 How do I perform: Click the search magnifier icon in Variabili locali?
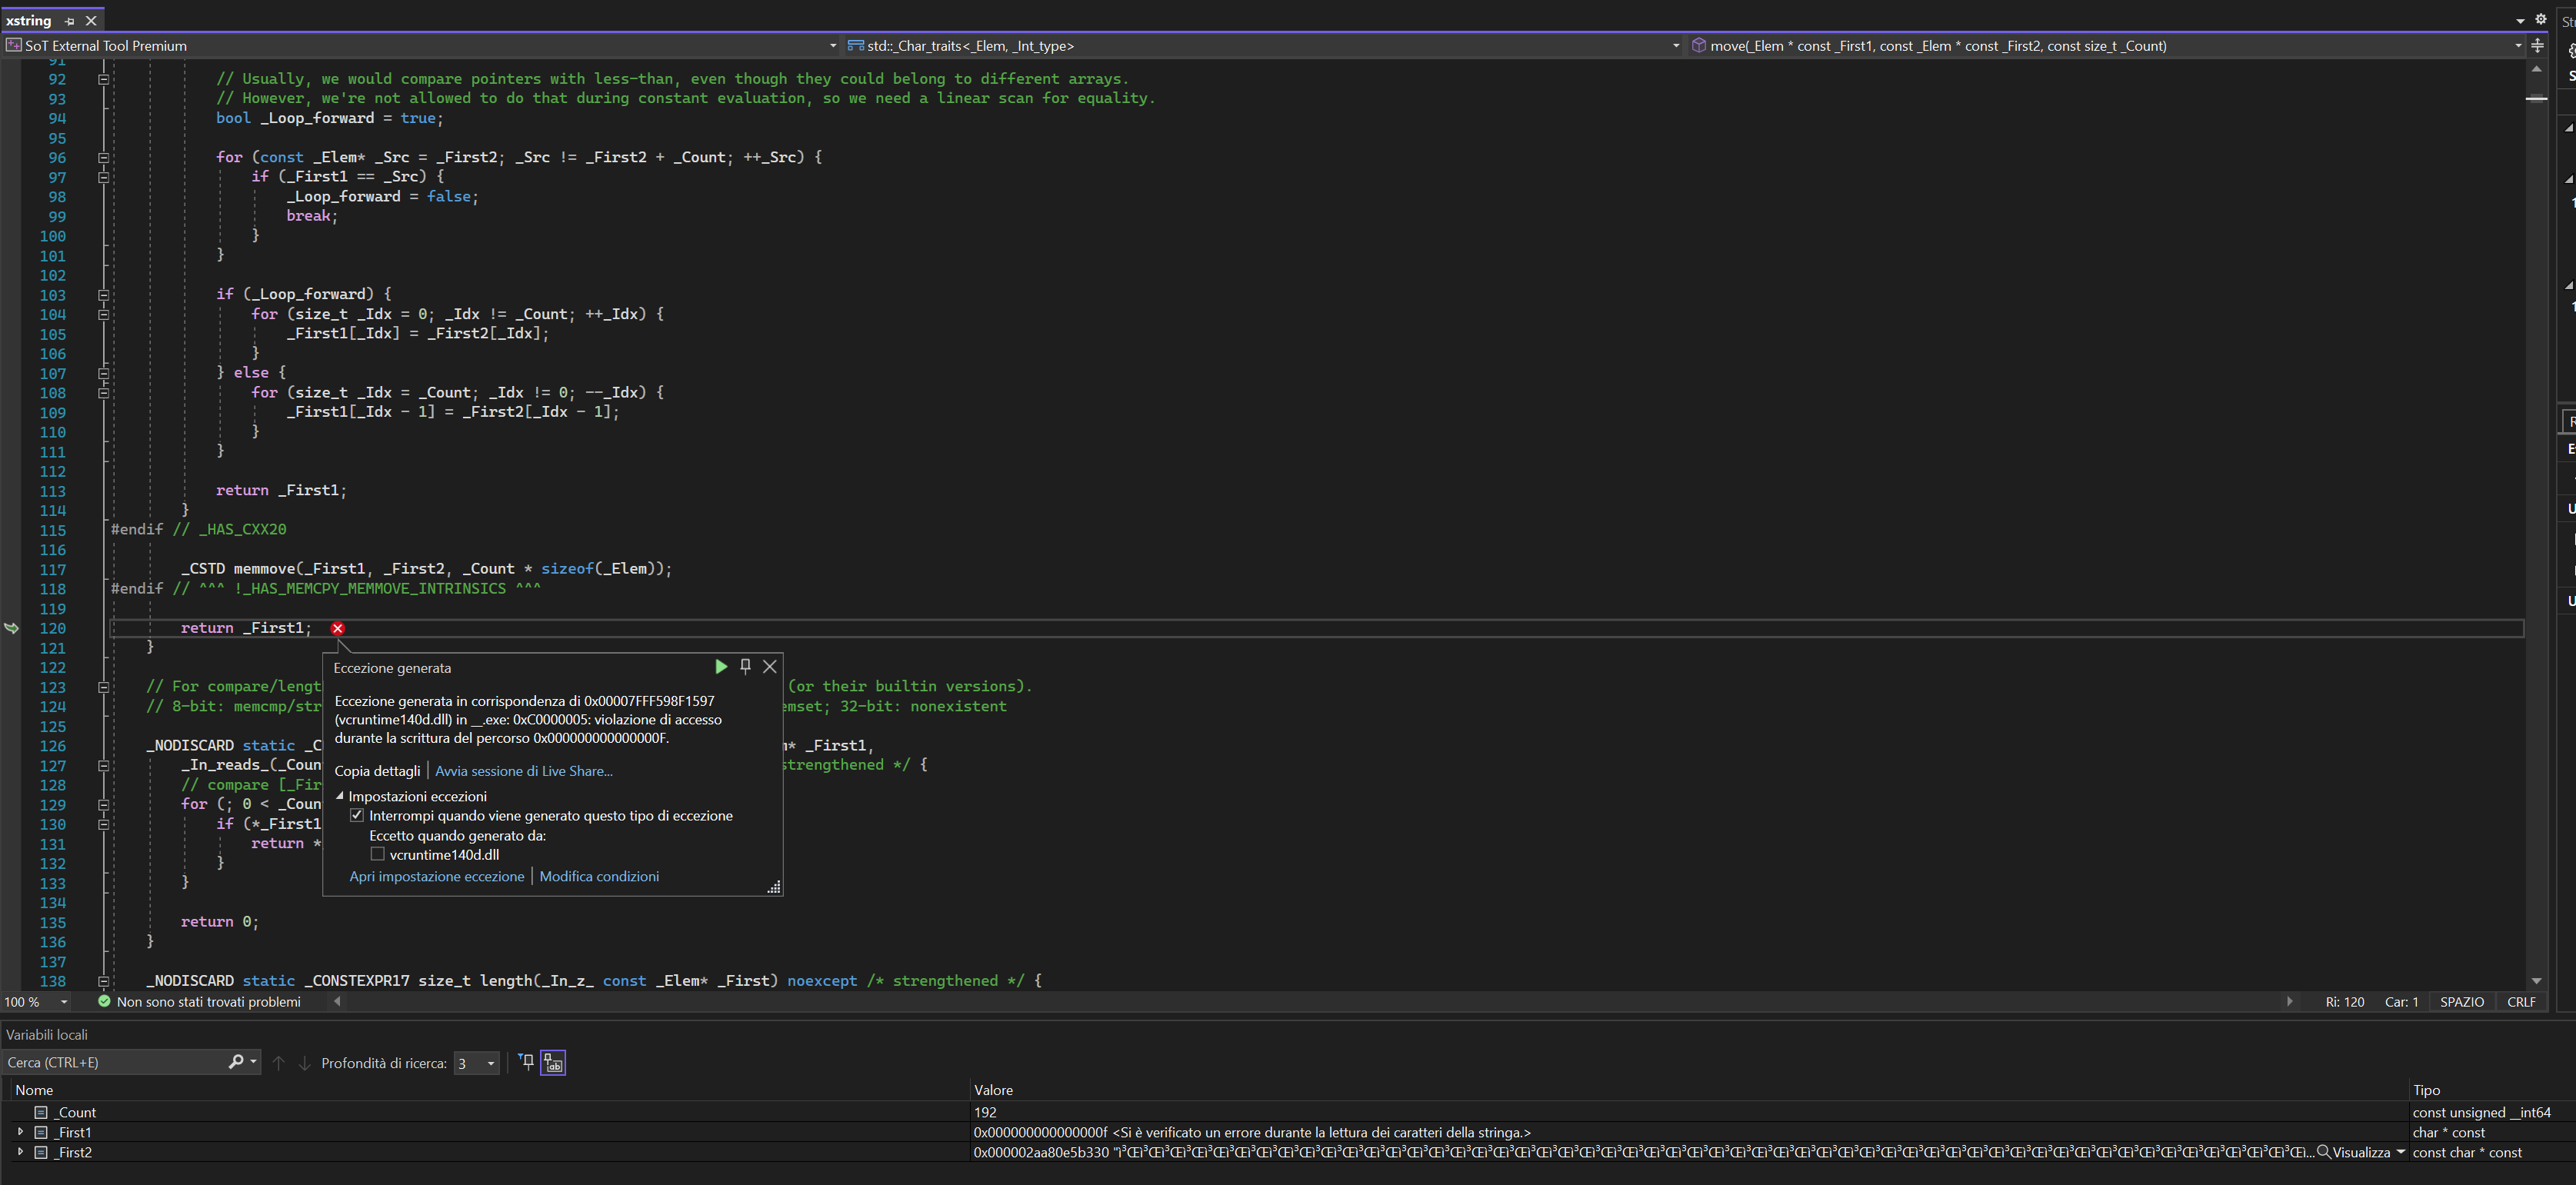pos(236,1062)
